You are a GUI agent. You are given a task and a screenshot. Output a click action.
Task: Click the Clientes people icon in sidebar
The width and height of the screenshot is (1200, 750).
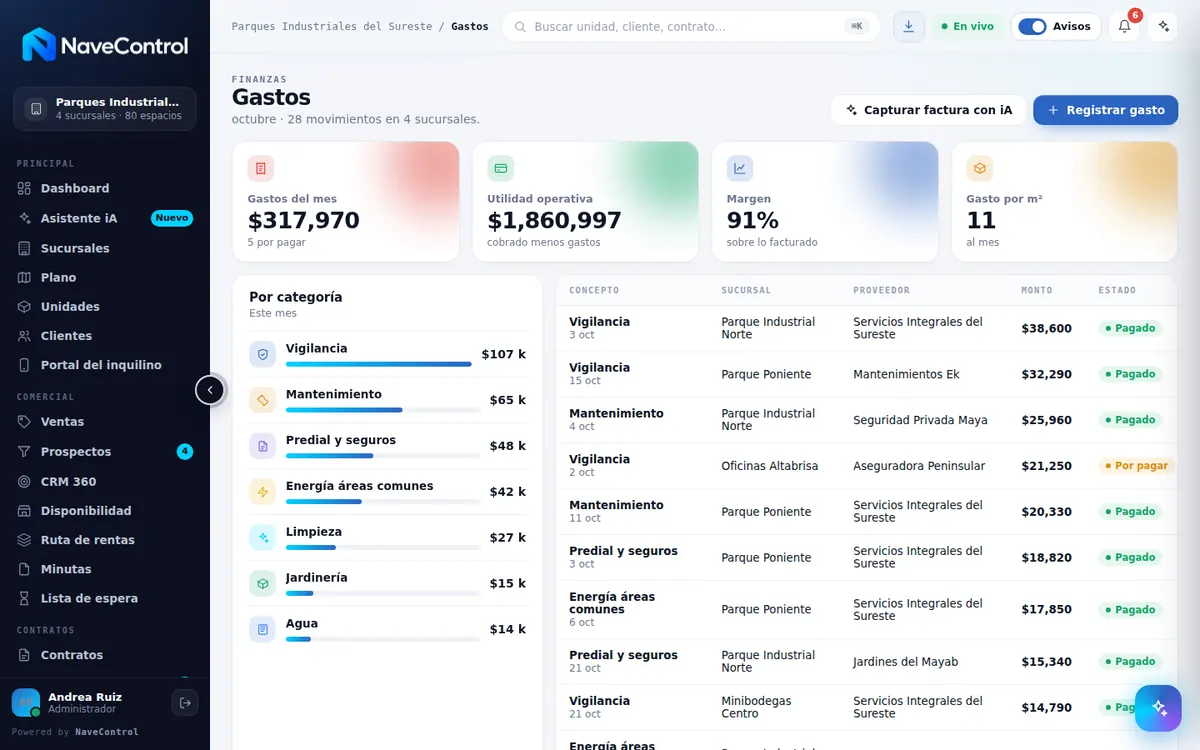coord(25,336)
